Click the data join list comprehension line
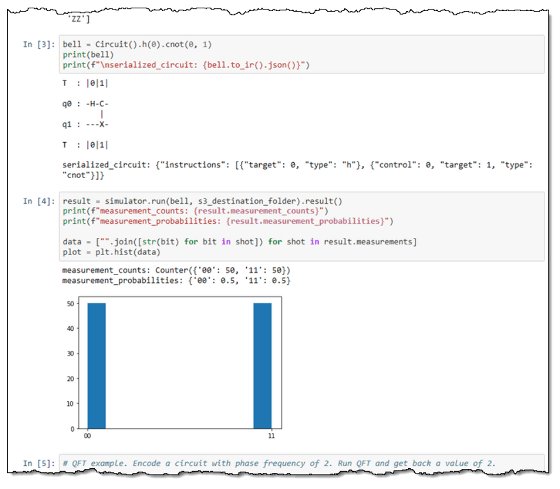 click(240, 242)
